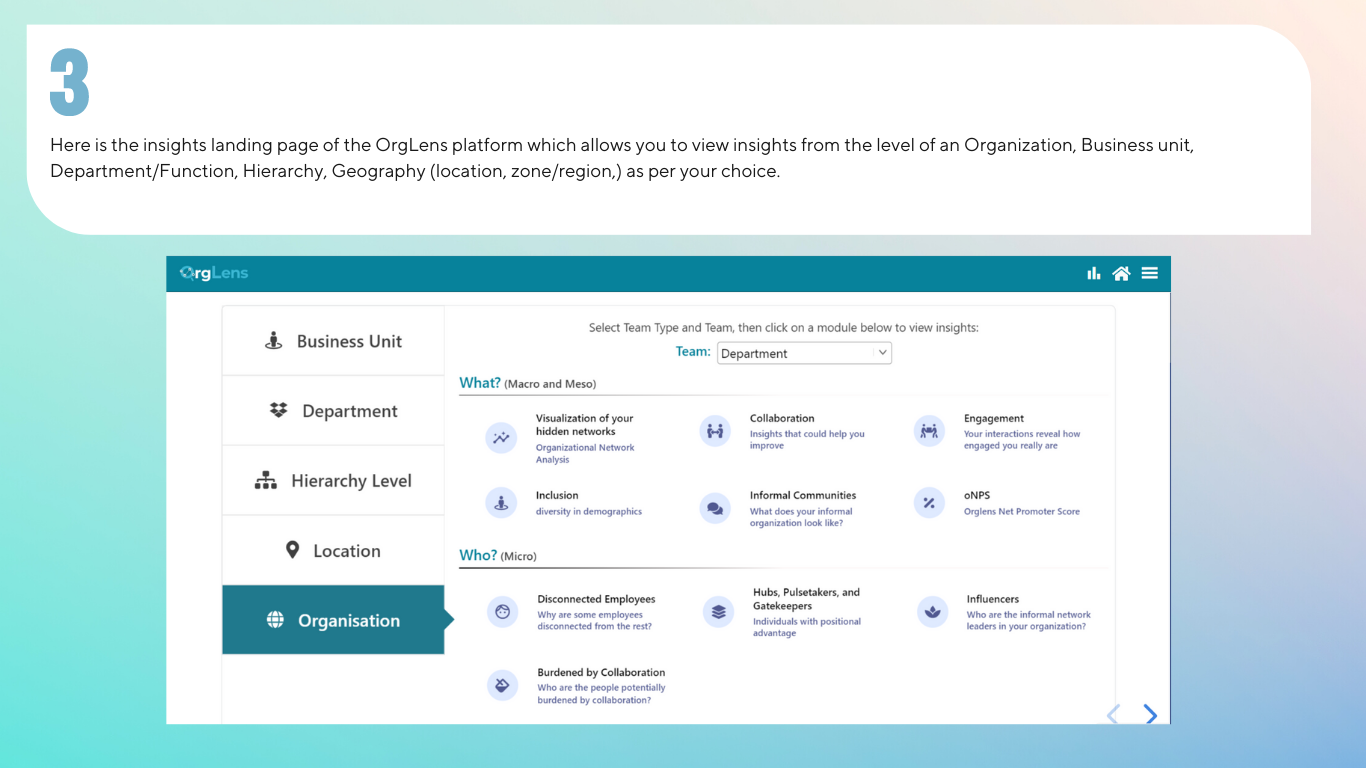Click the Inclusion module icon
The image size is (1366, 768).
501,503
